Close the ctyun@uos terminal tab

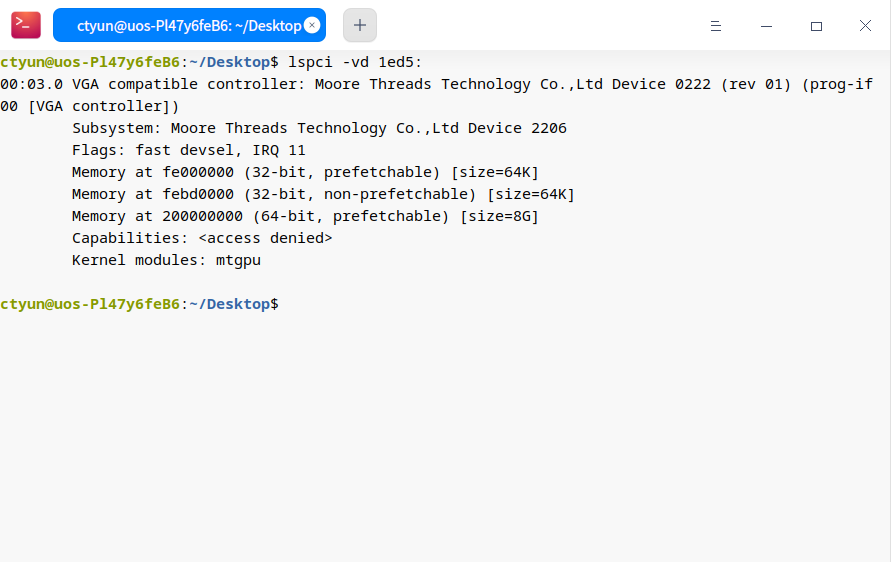click(x=312, y=25)
